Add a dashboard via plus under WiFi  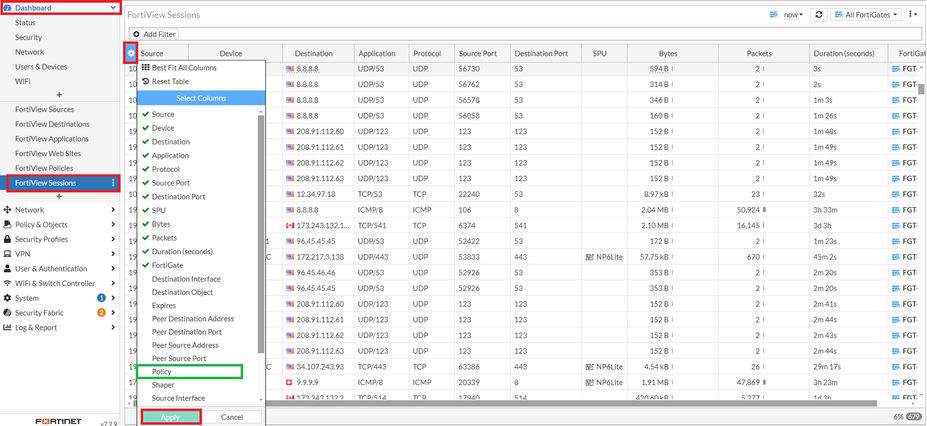(x=59, y=95)
